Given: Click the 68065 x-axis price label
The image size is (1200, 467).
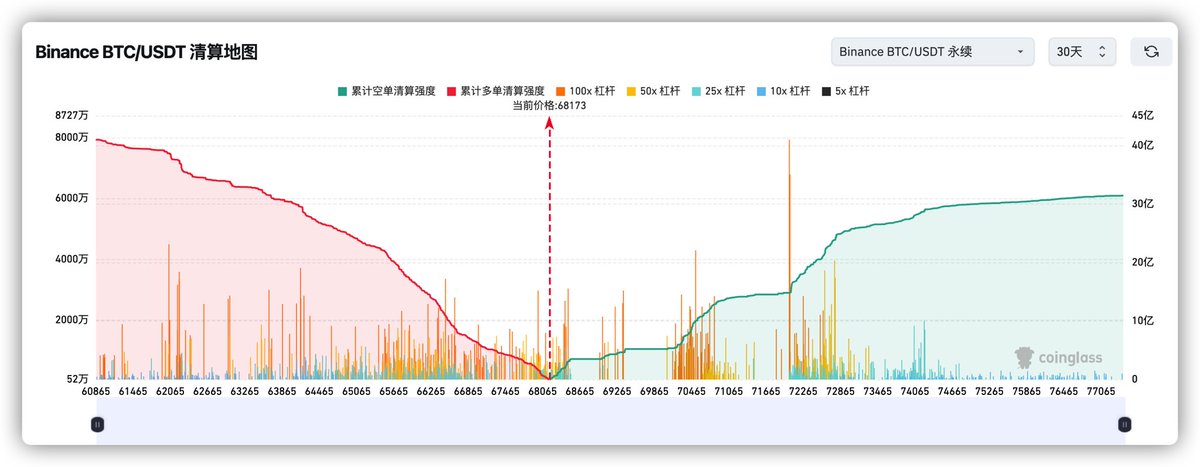Looking at the screenshot, I should click(544, 393).
